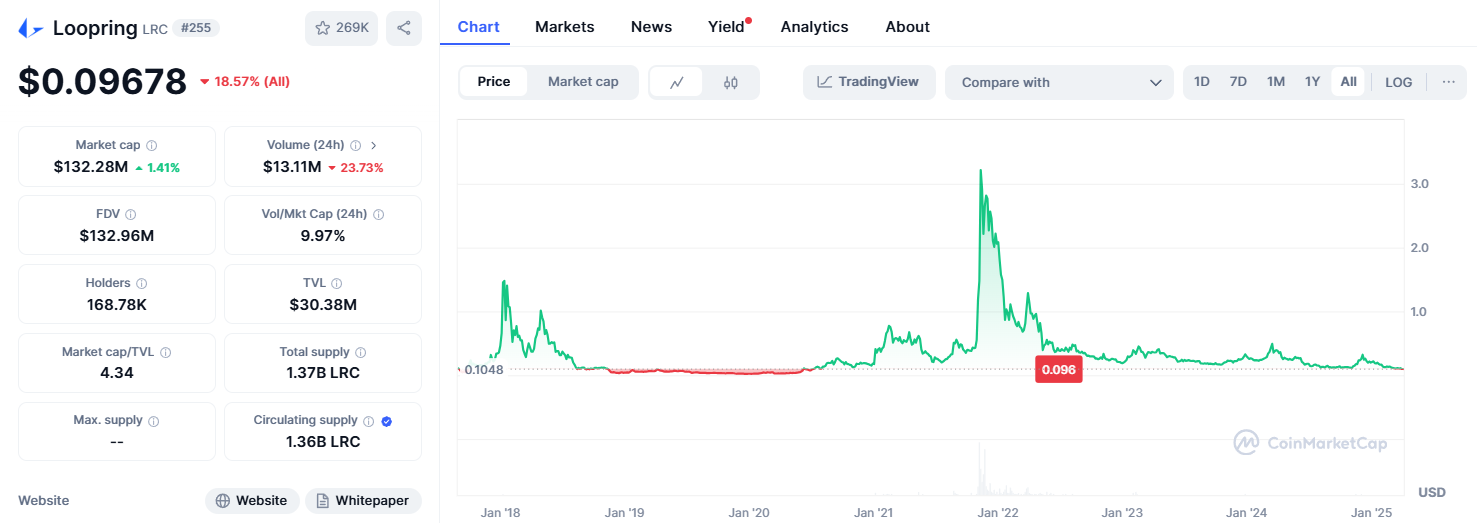Enable LOG scale on the chart

1398,82
